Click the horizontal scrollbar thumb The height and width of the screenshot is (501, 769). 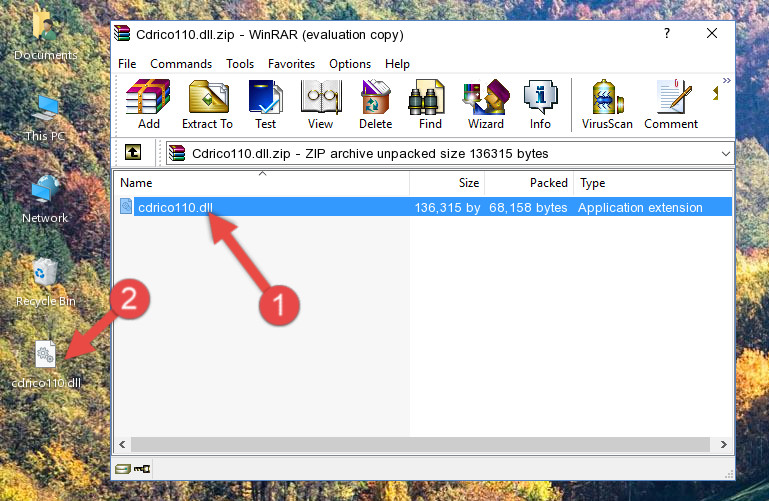420,445
